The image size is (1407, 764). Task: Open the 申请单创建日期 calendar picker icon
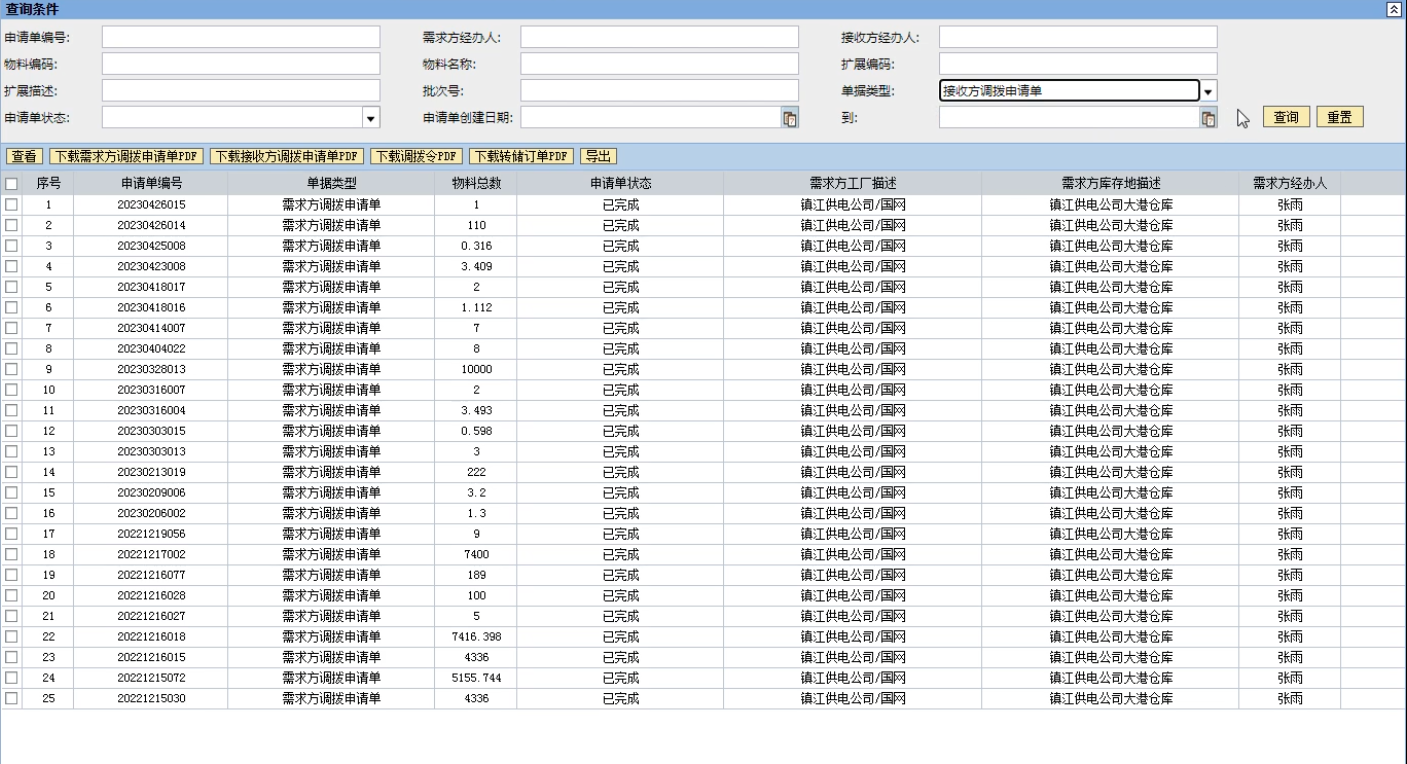tap(789, 118)
